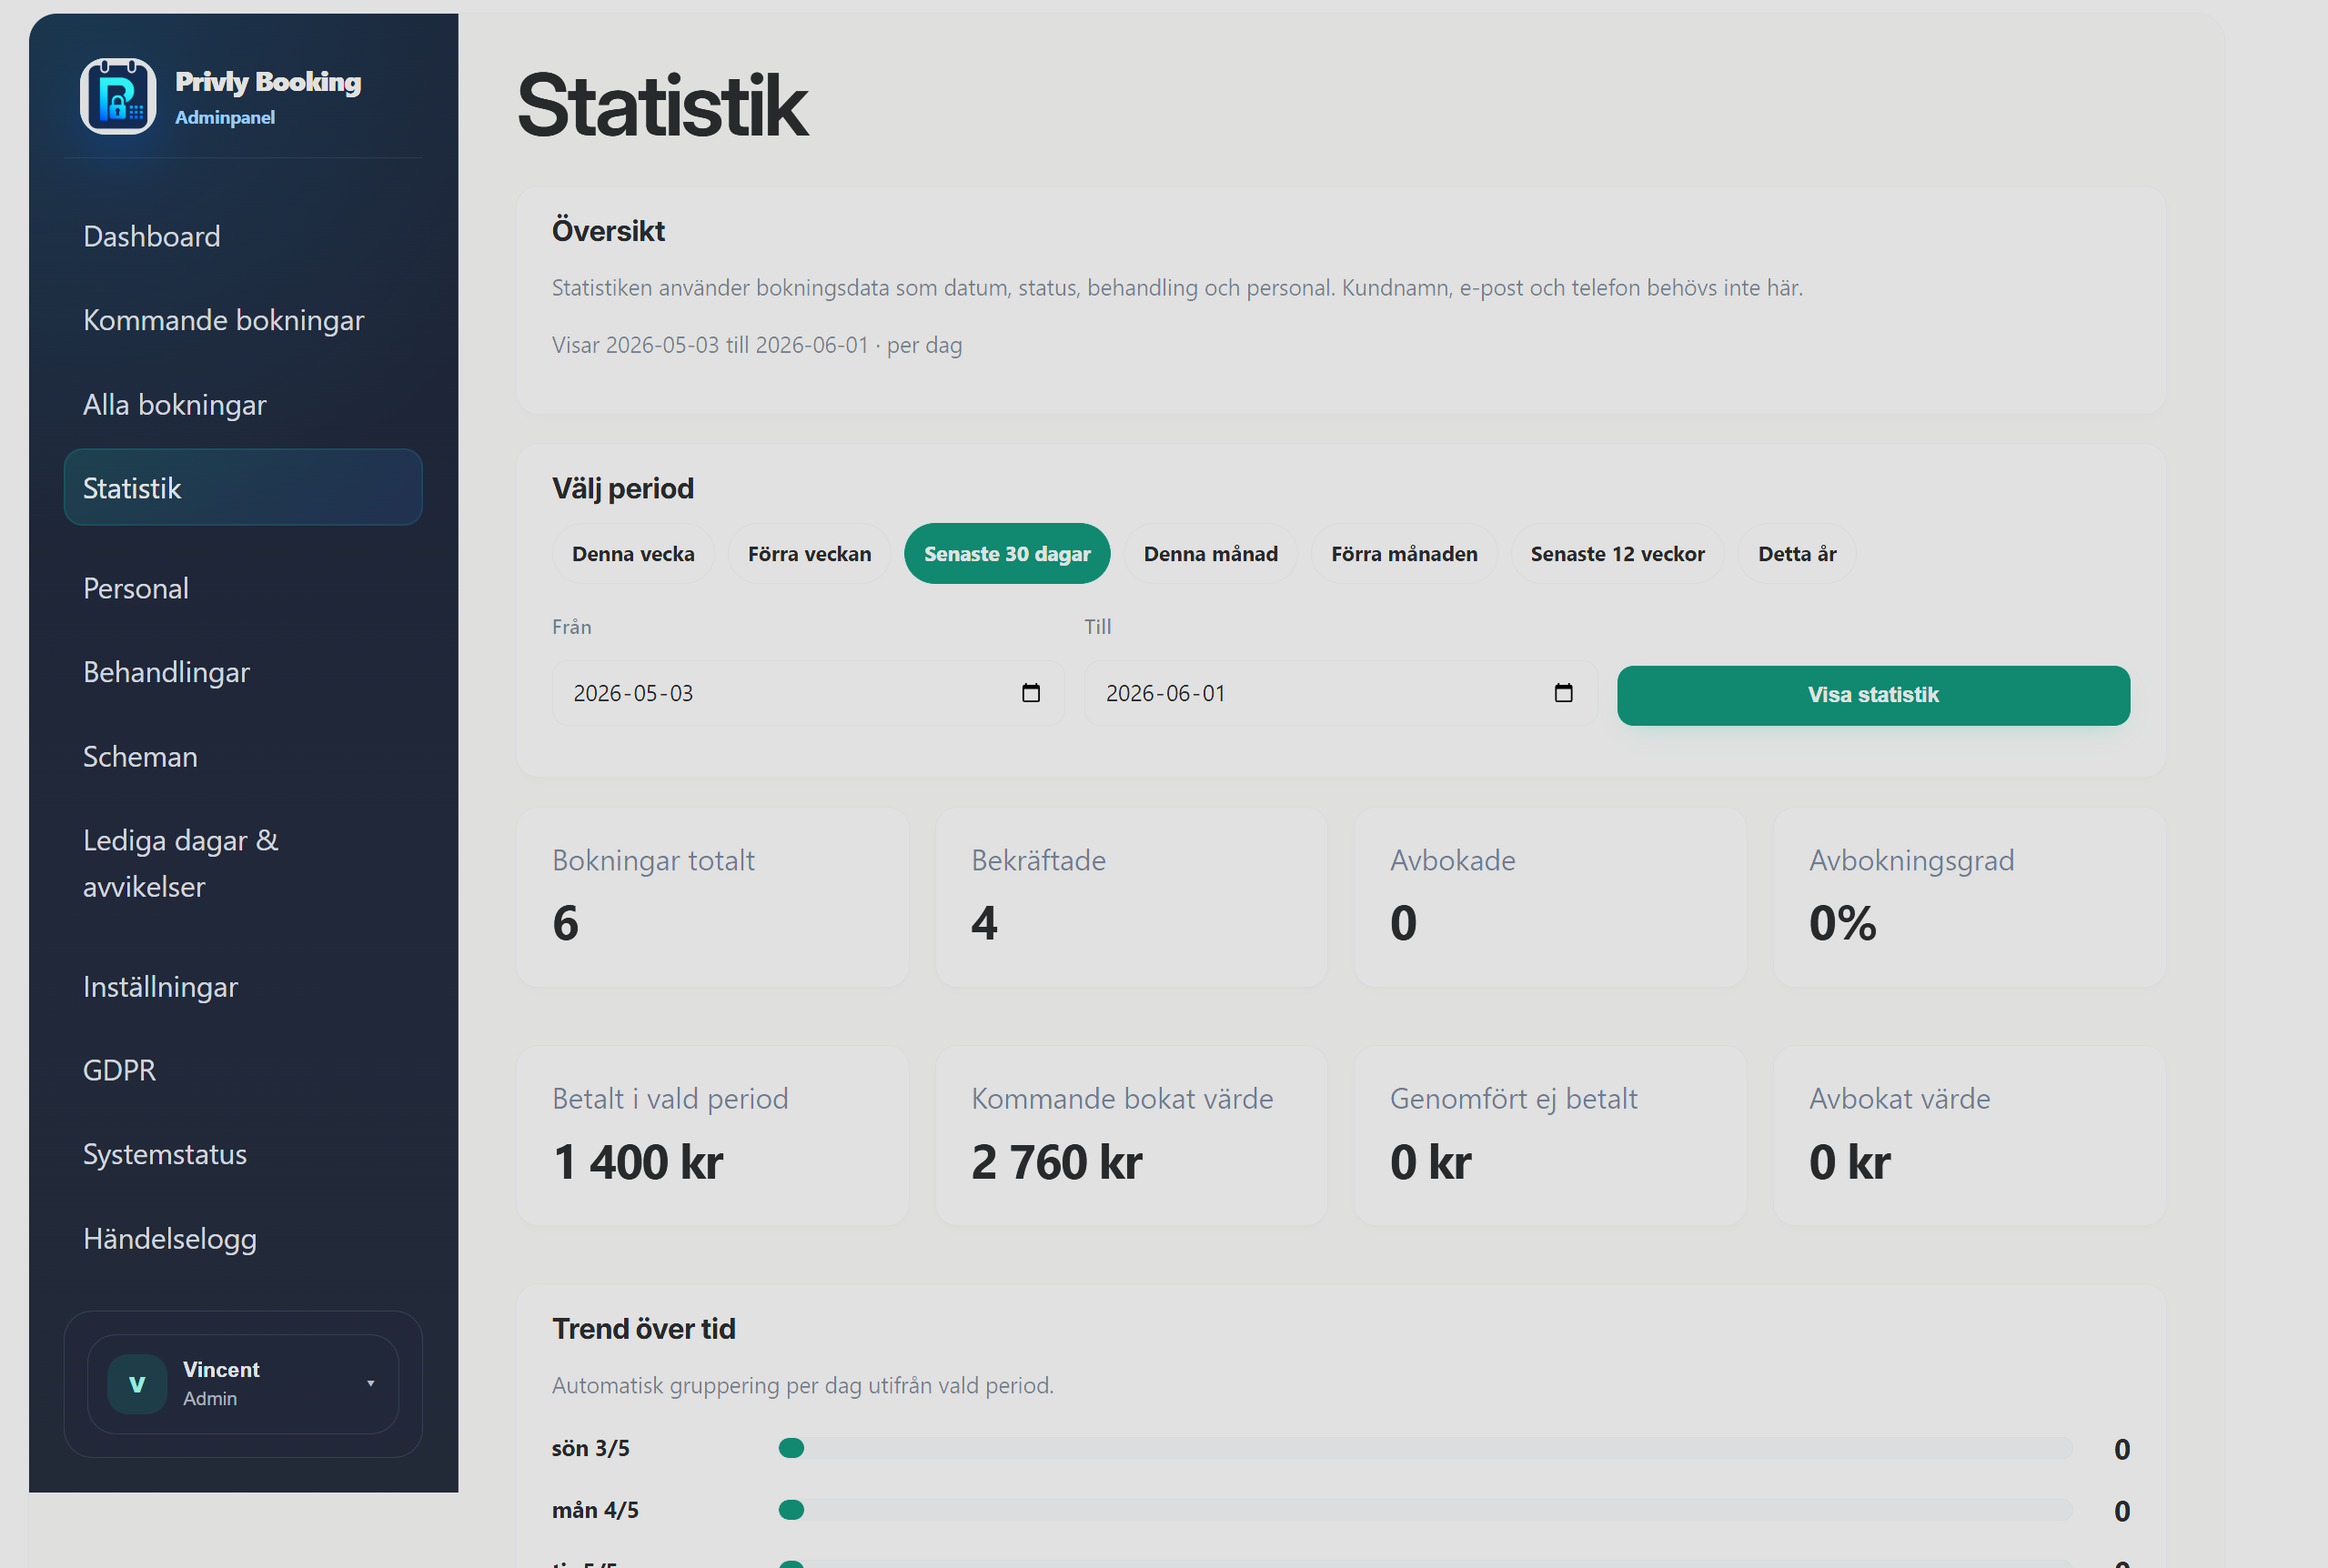This screenshot has height=1568, width=2328.
Task: Open calendar picker in Till date field
Action: (1564, 693)
